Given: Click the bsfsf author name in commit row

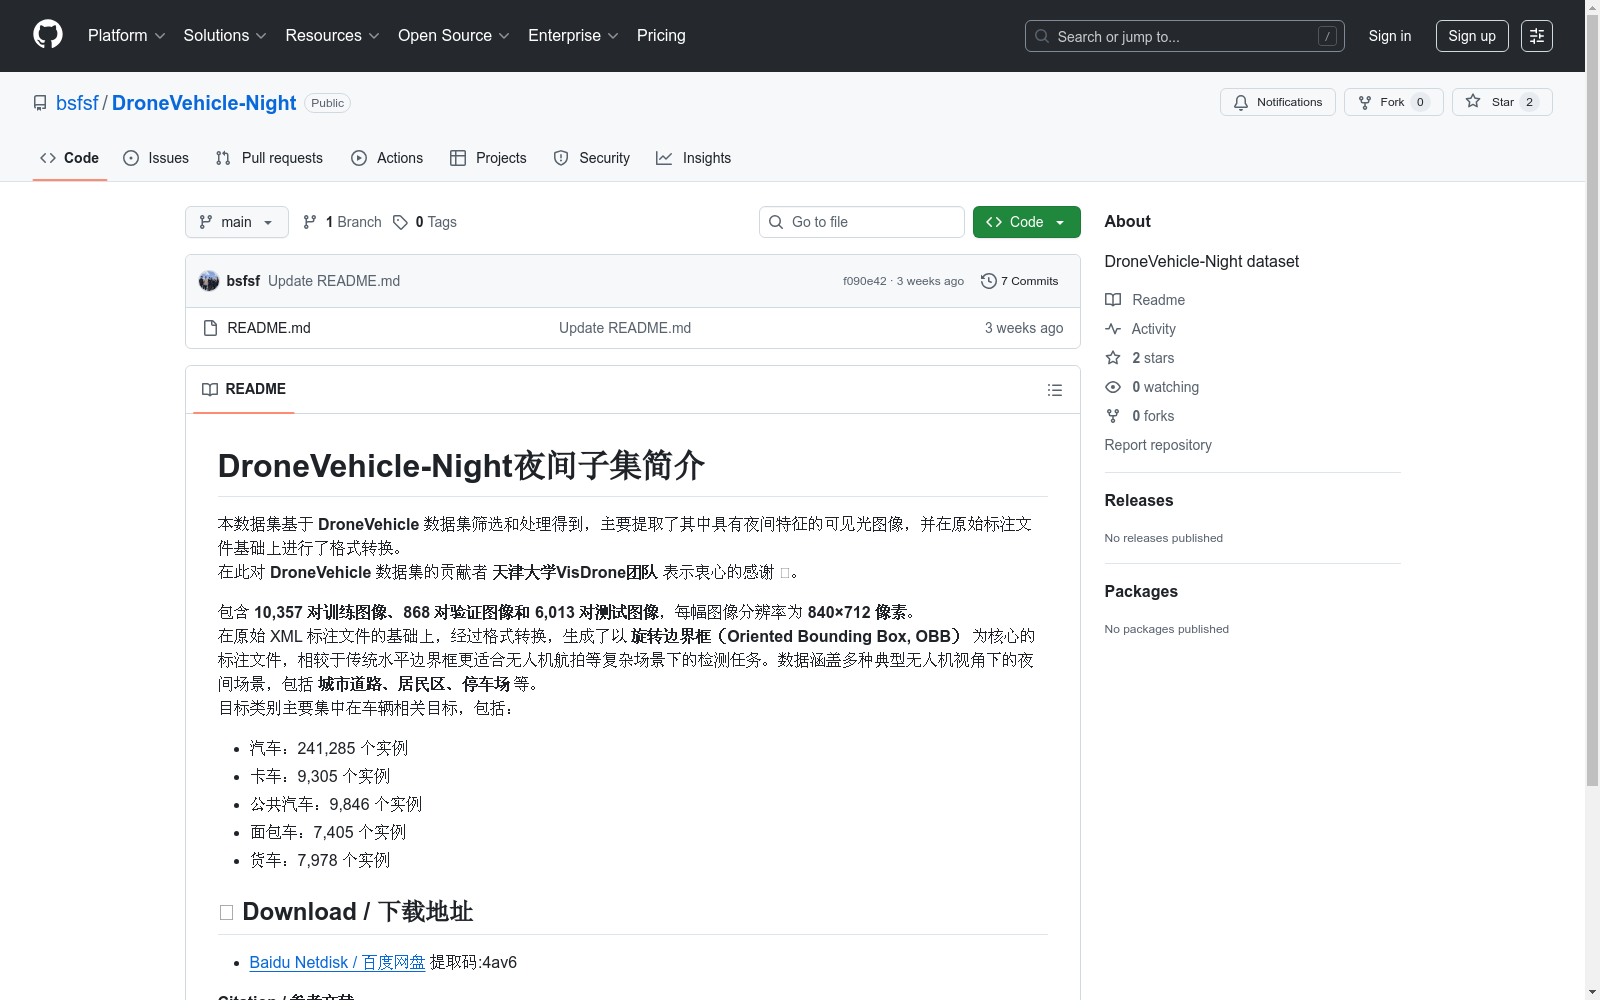Looking at the screenshot, I should tap(243, 281).
